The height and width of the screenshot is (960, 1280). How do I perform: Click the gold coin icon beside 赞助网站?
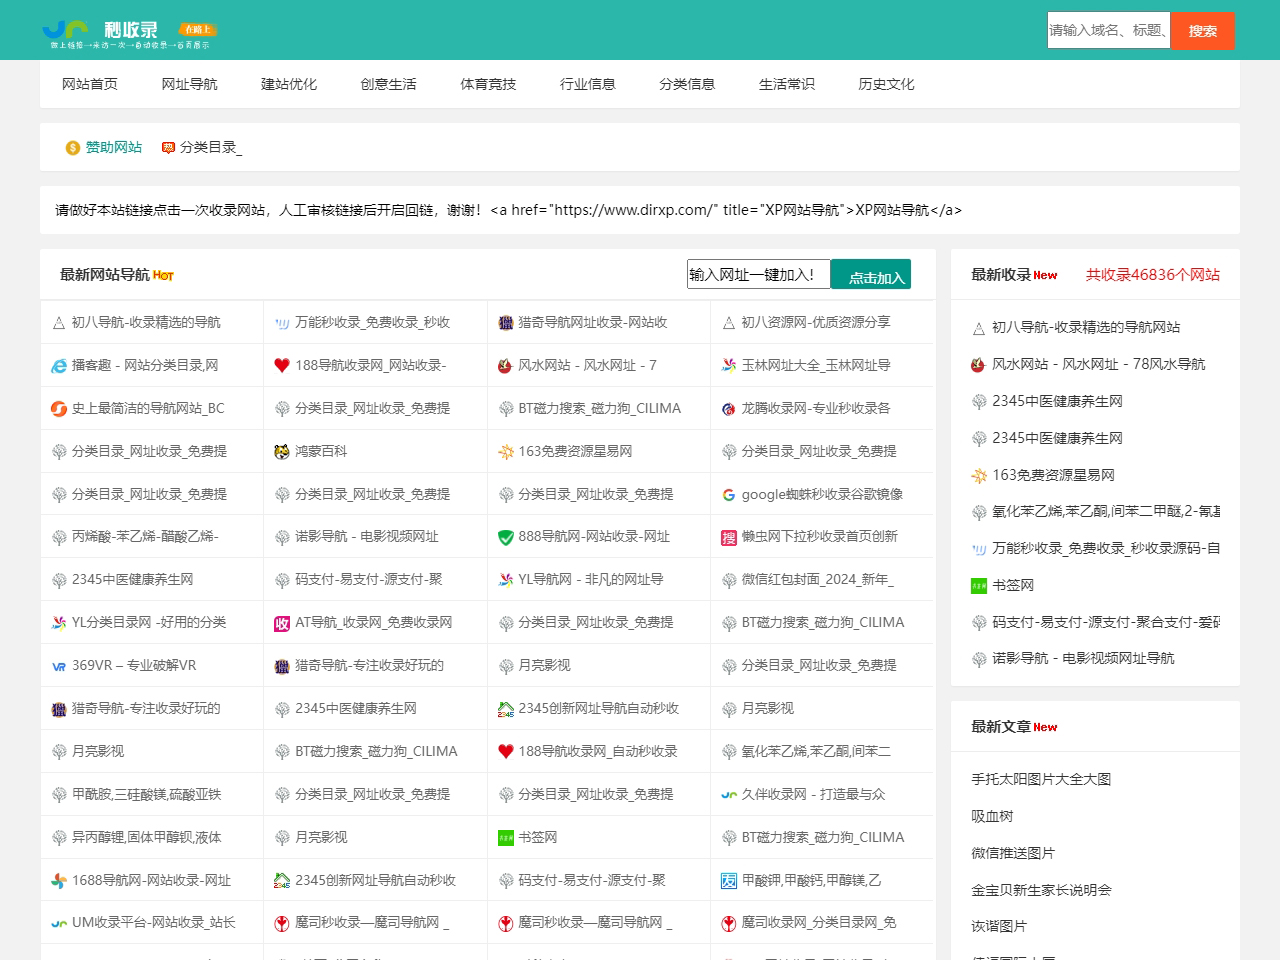click(x=73, y=148)
